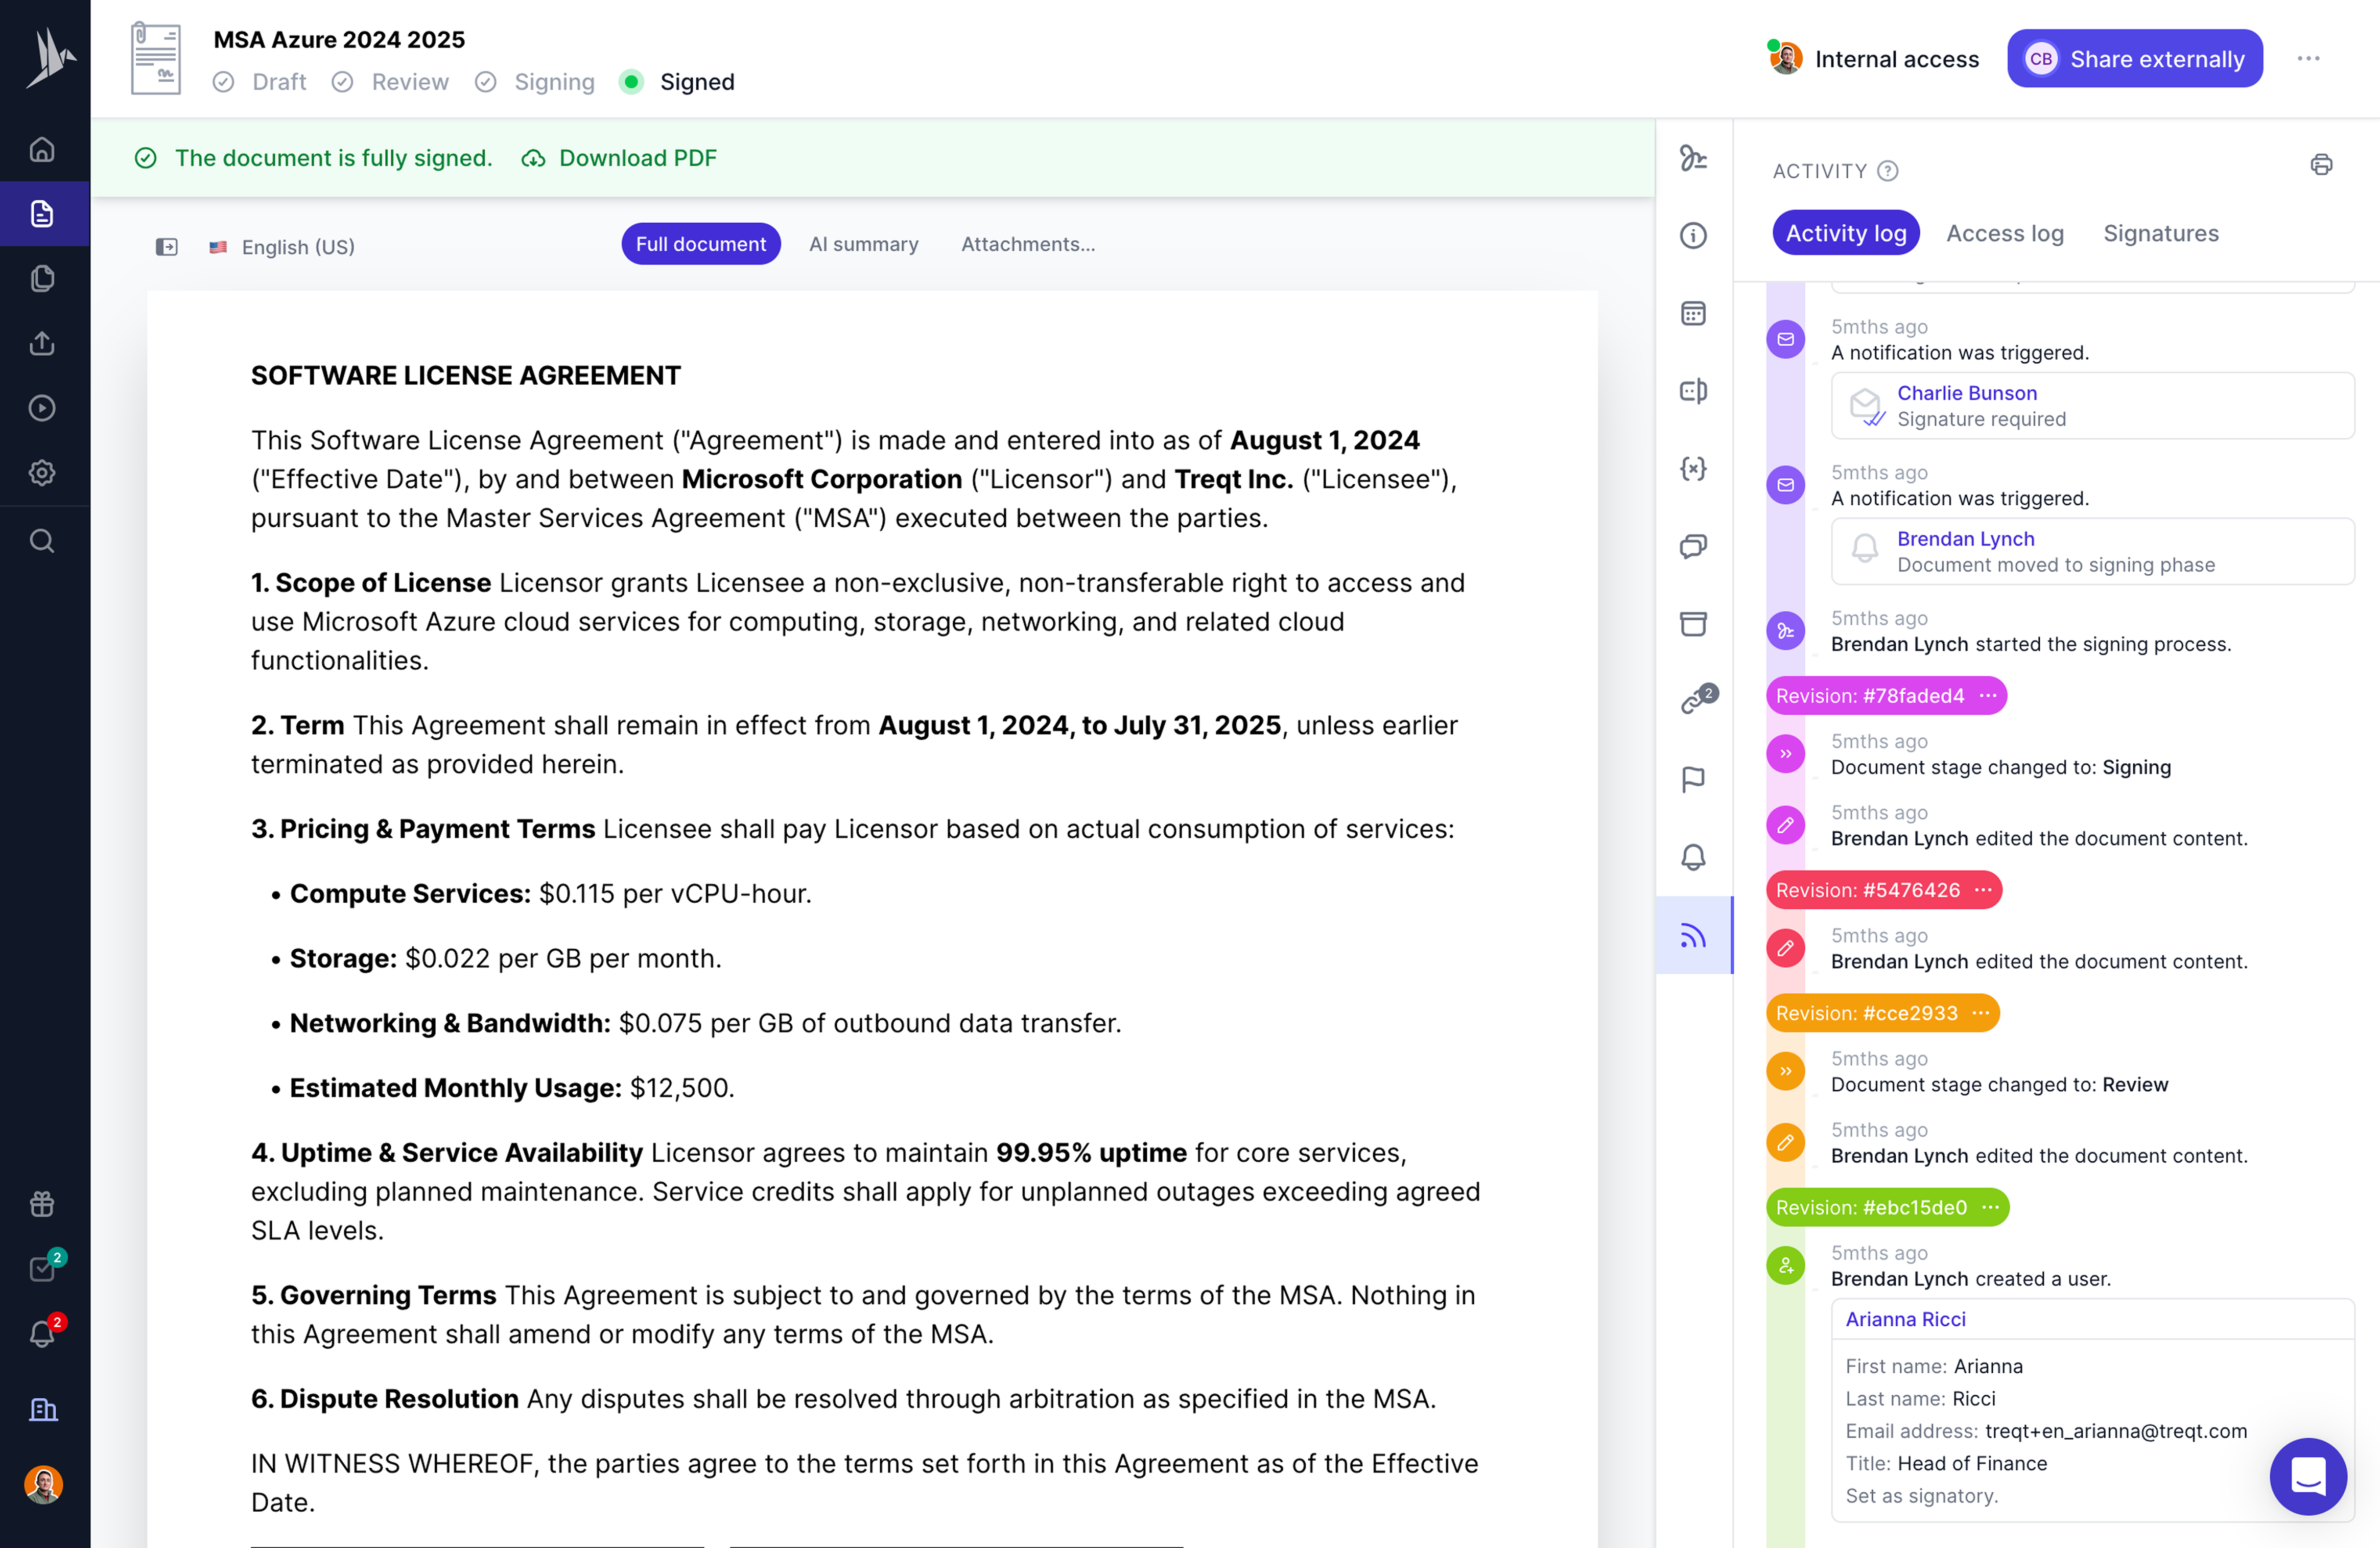Select the Full document view

pyautogui.click(x=700, y=244)
